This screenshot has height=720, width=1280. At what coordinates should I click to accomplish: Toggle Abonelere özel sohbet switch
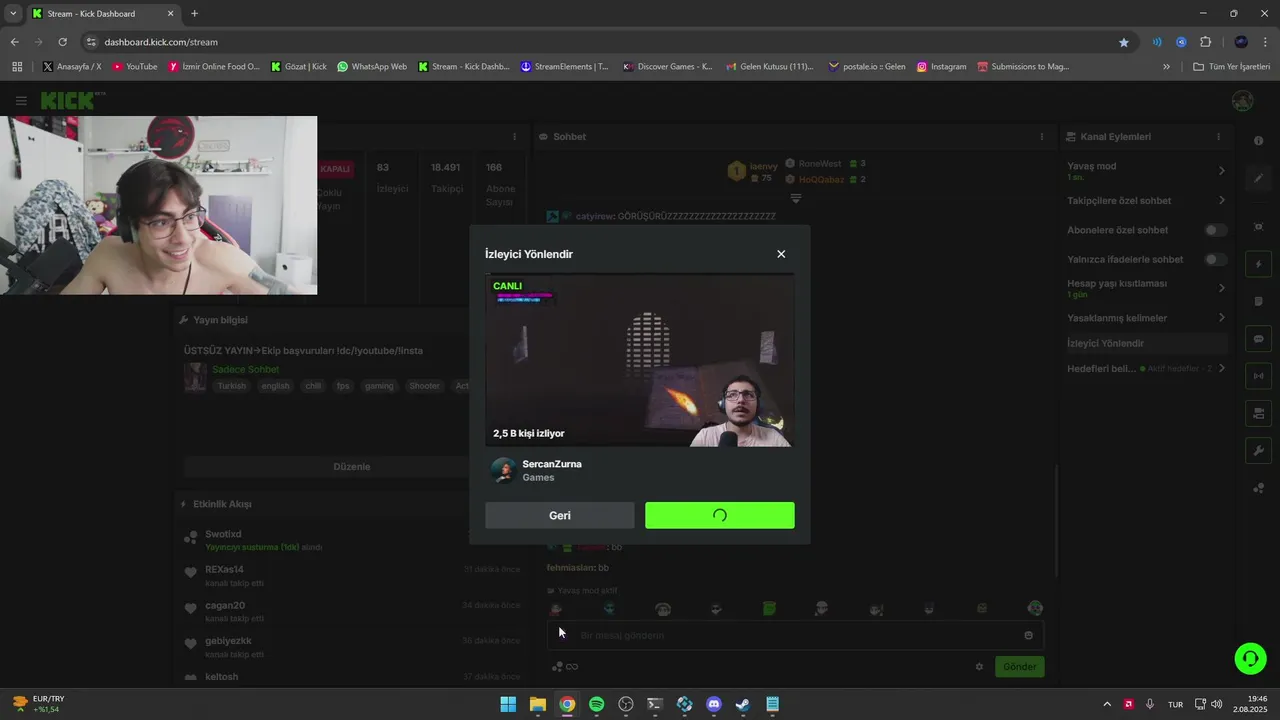point(1215,230)
